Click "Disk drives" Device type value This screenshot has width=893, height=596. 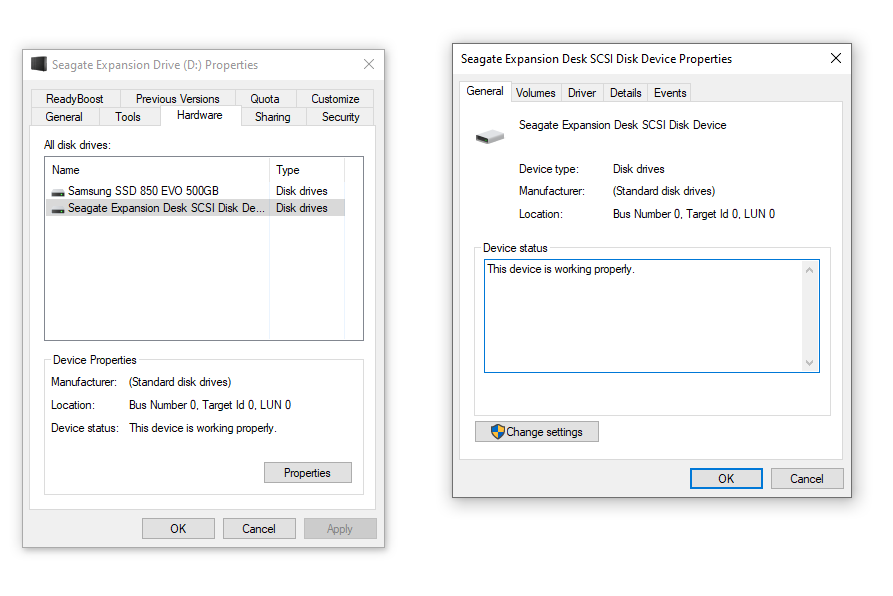(x=638, y=168)
